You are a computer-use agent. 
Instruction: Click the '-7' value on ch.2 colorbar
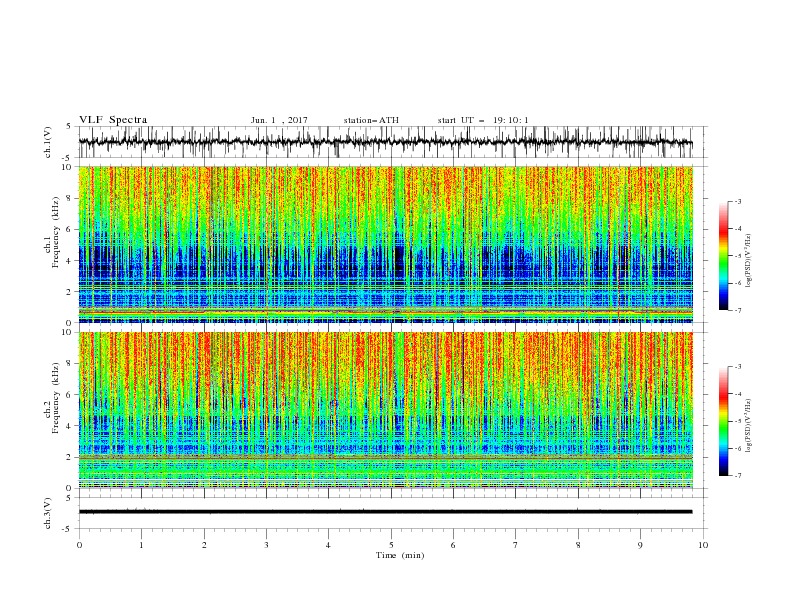click(x=737, y=476)
